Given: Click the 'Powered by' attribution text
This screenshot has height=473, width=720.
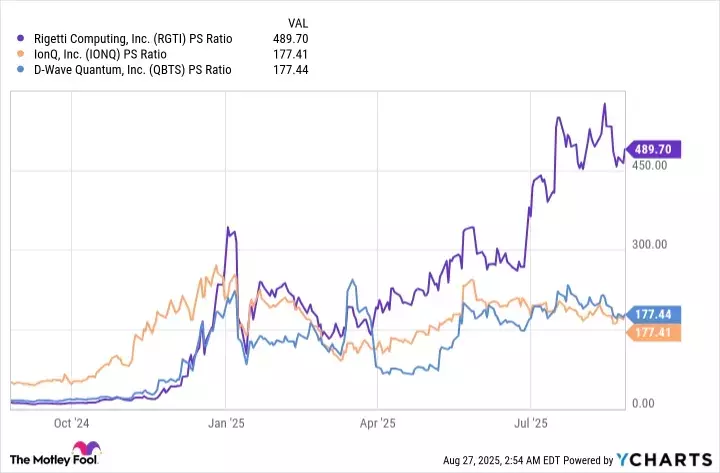Looking at the screenshot, I should [590, 460].
